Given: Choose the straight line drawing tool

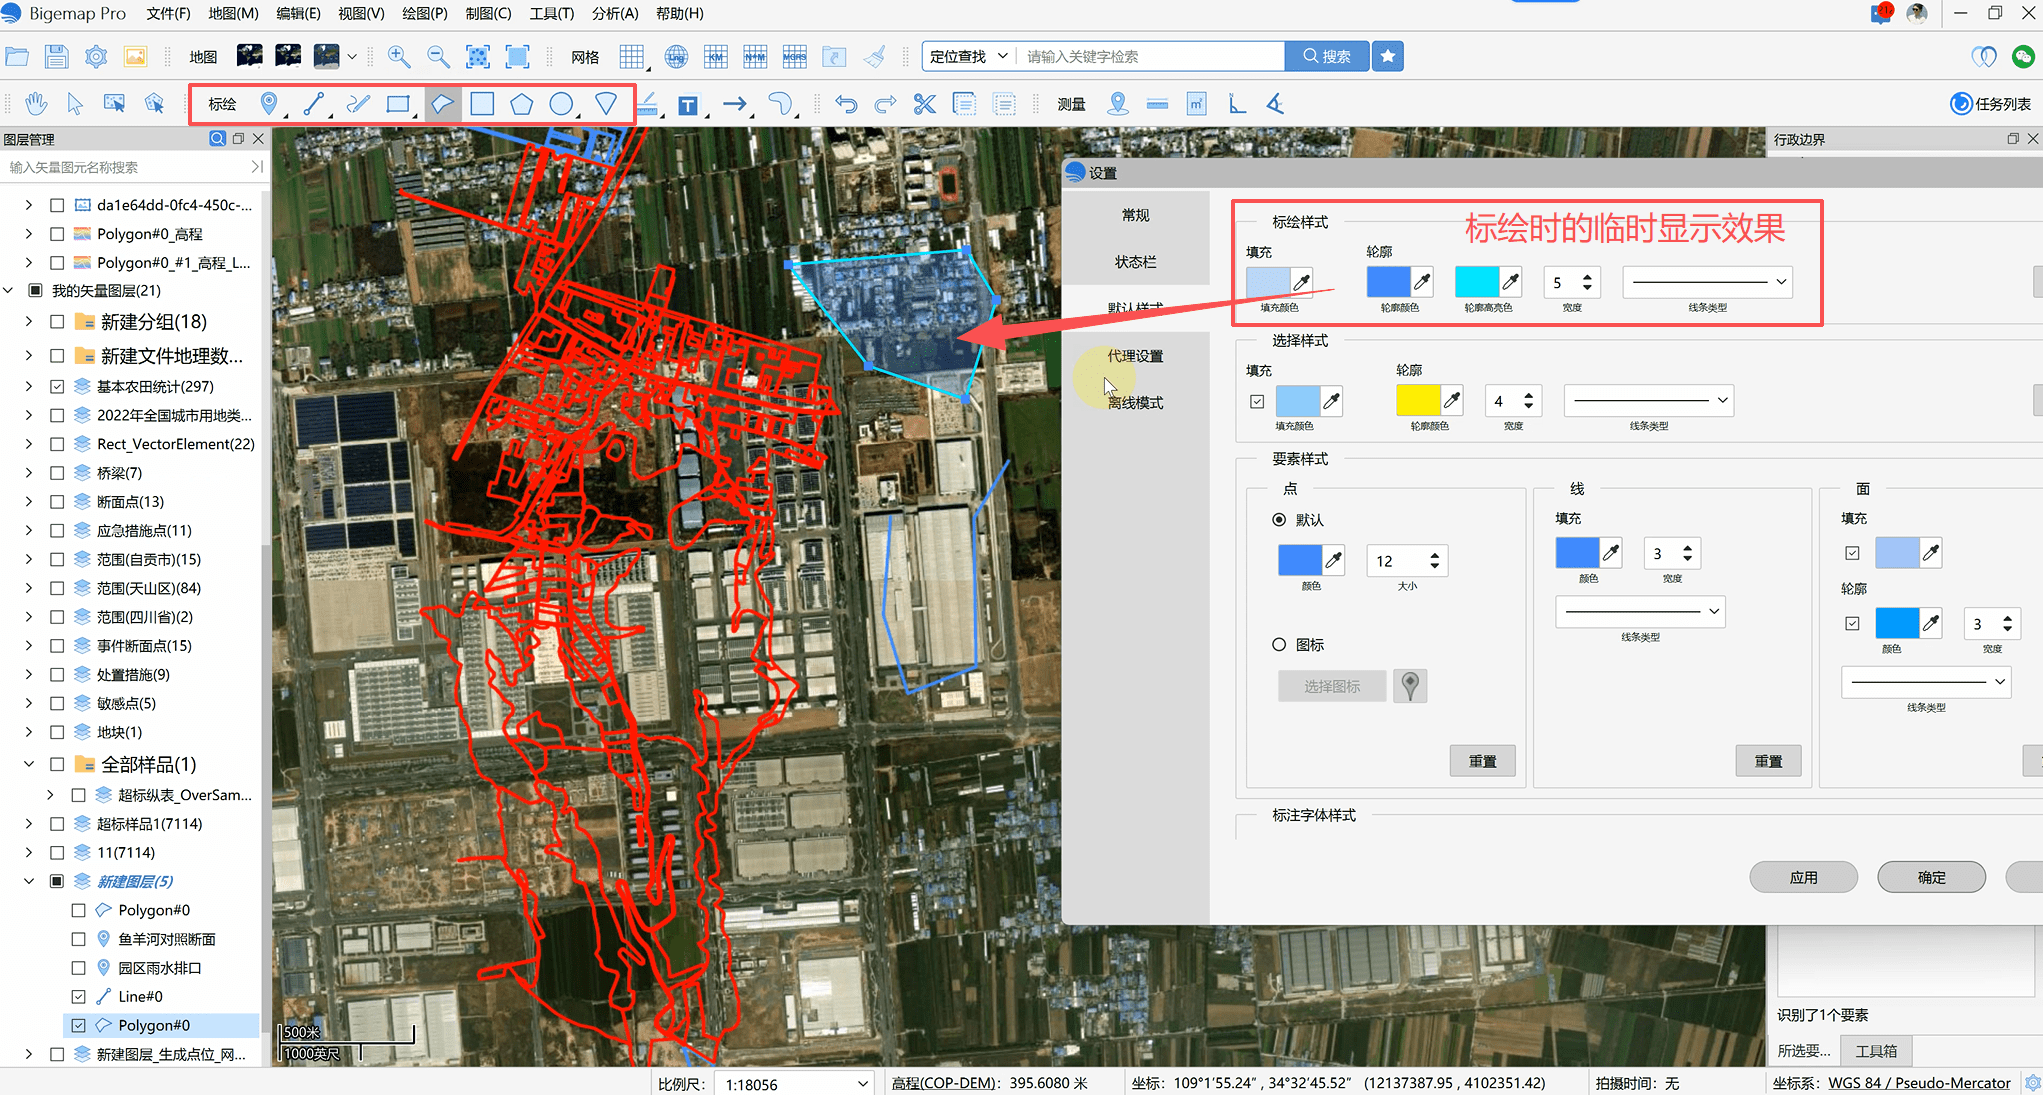Looking at the screenshot, I should coord(313,104).
